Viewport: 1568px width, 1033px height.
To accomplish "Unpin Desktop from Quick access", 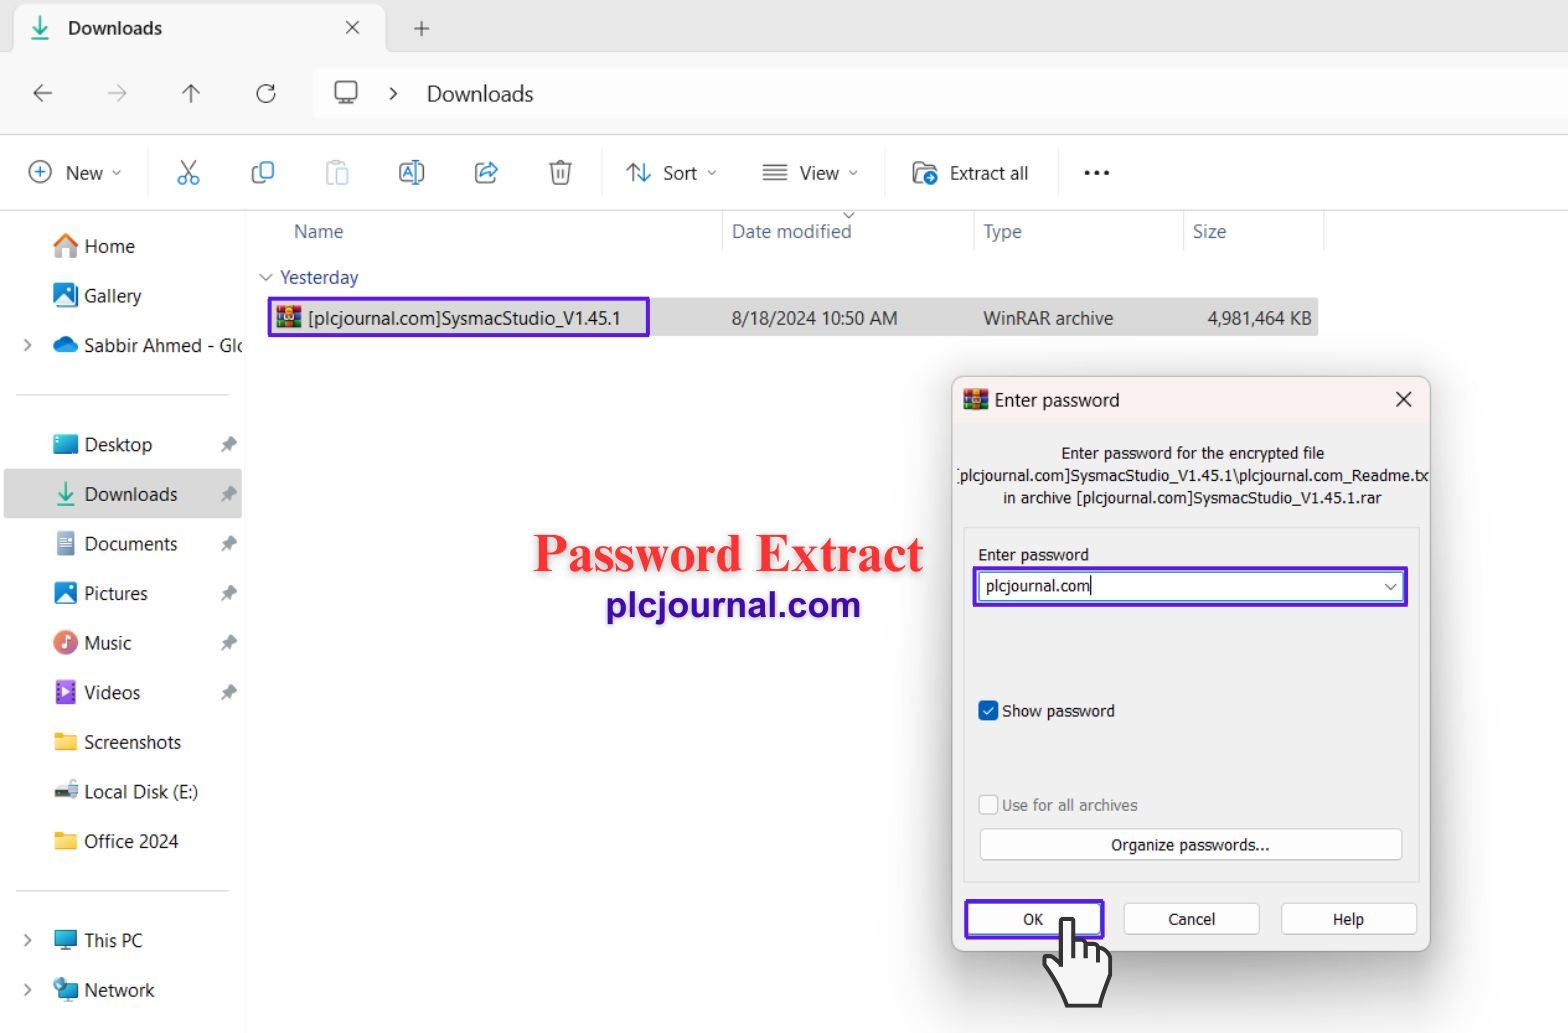I will [229, 444].
